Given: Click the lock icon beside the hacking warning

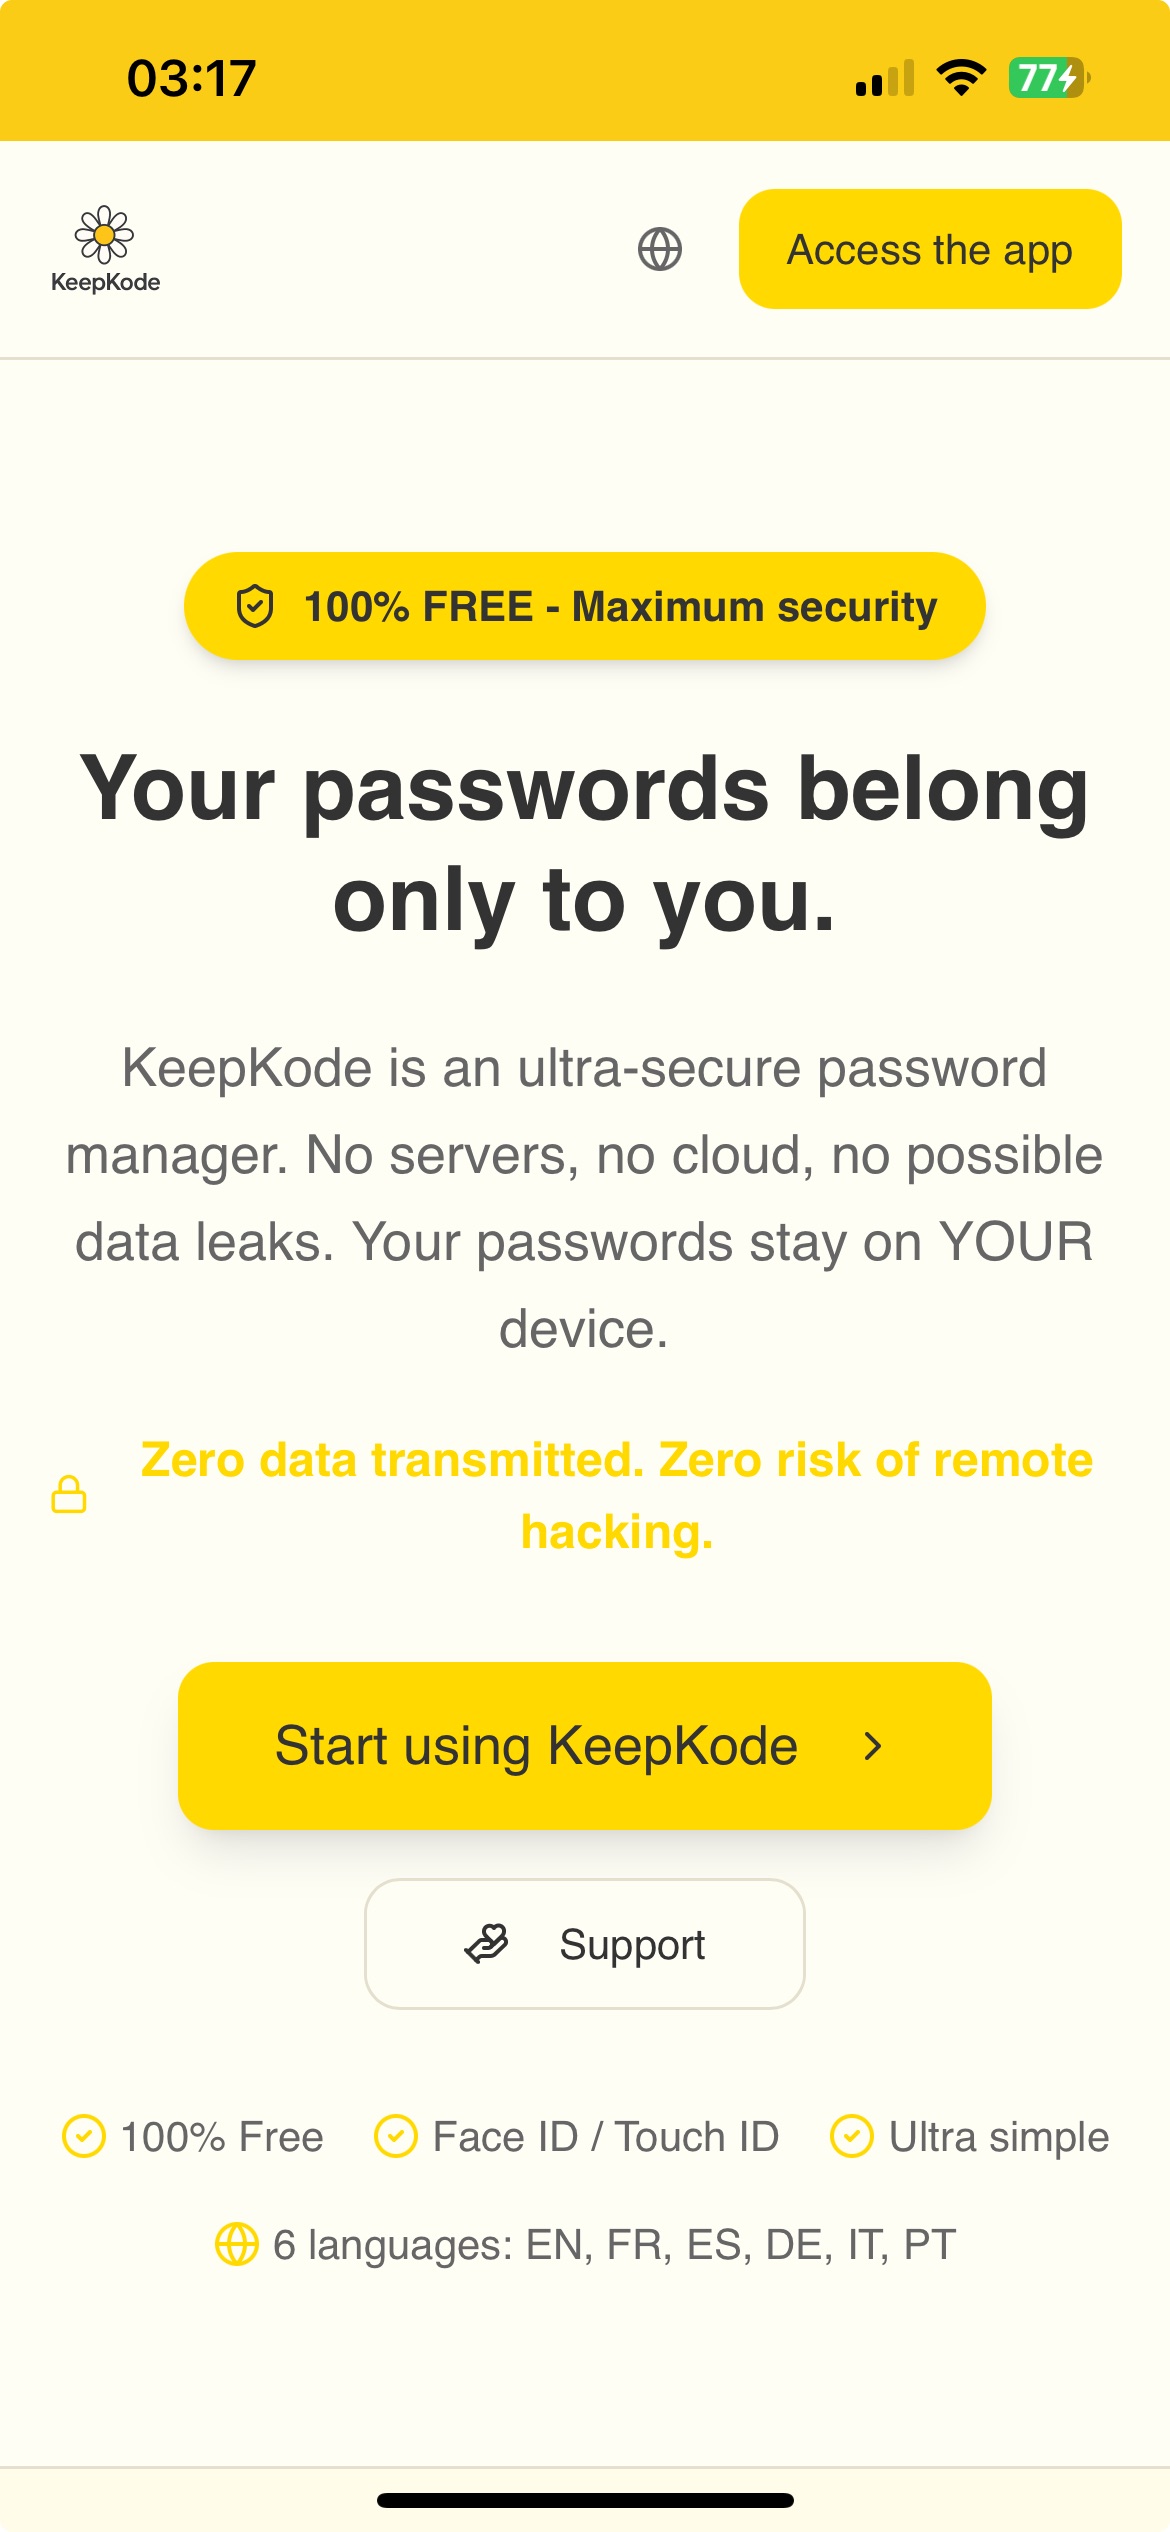Looking at the screenshot, I should tap(67, 1496).
